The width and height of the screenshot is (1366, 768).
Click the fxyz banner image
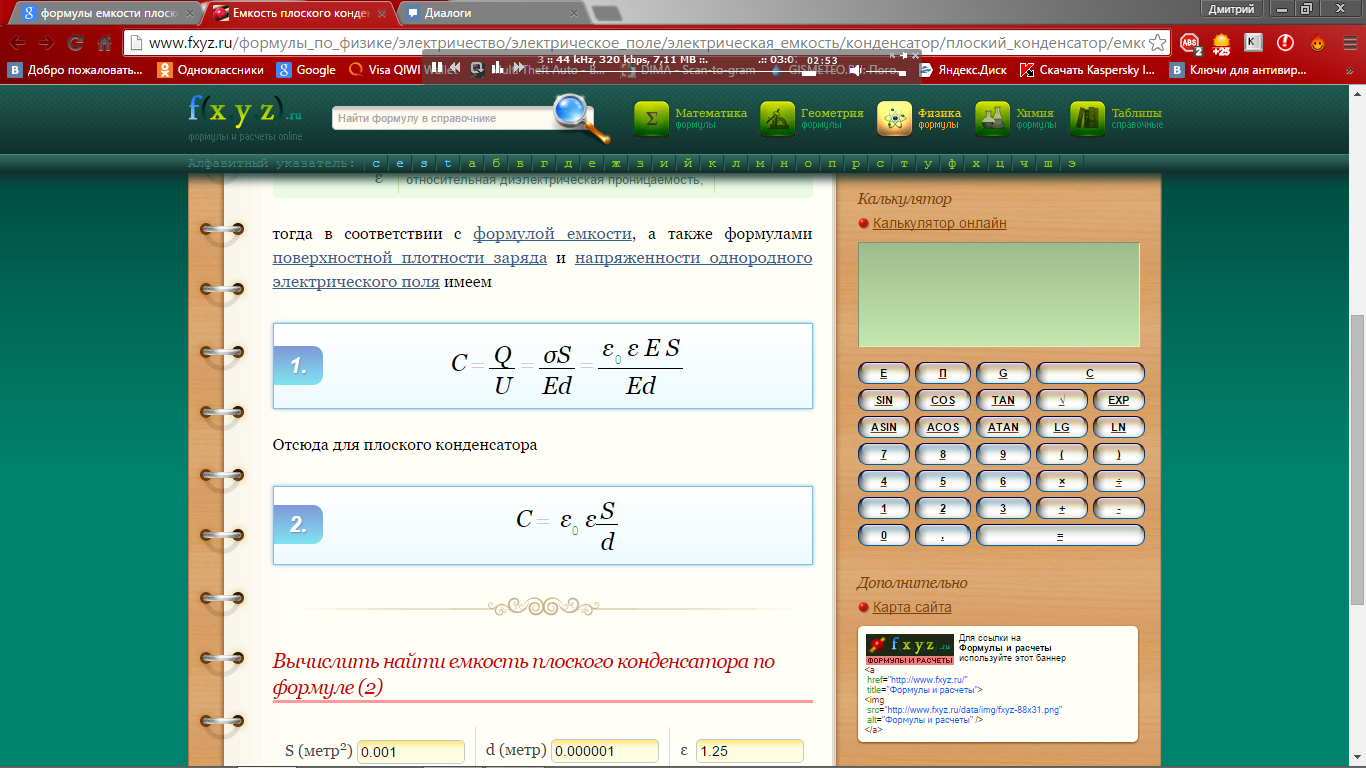[910, 650]
